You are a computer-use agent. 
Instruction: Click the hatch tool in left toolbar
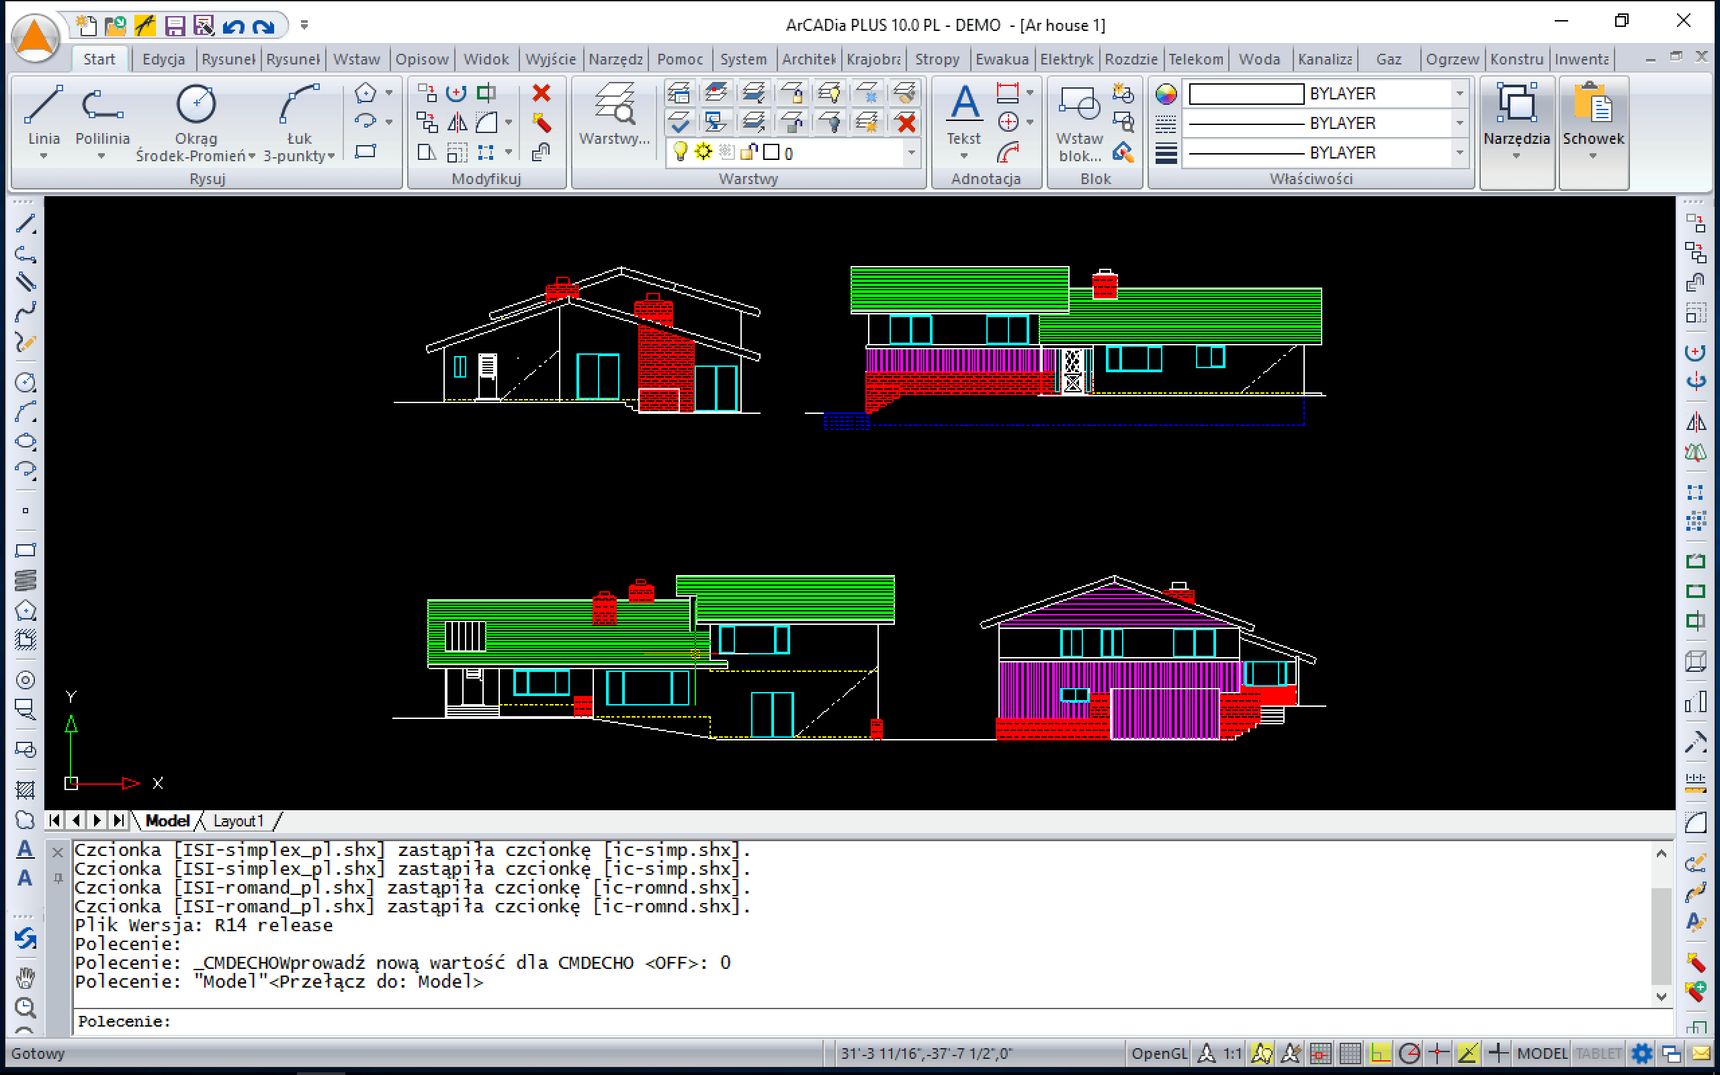tap(26, 789)
